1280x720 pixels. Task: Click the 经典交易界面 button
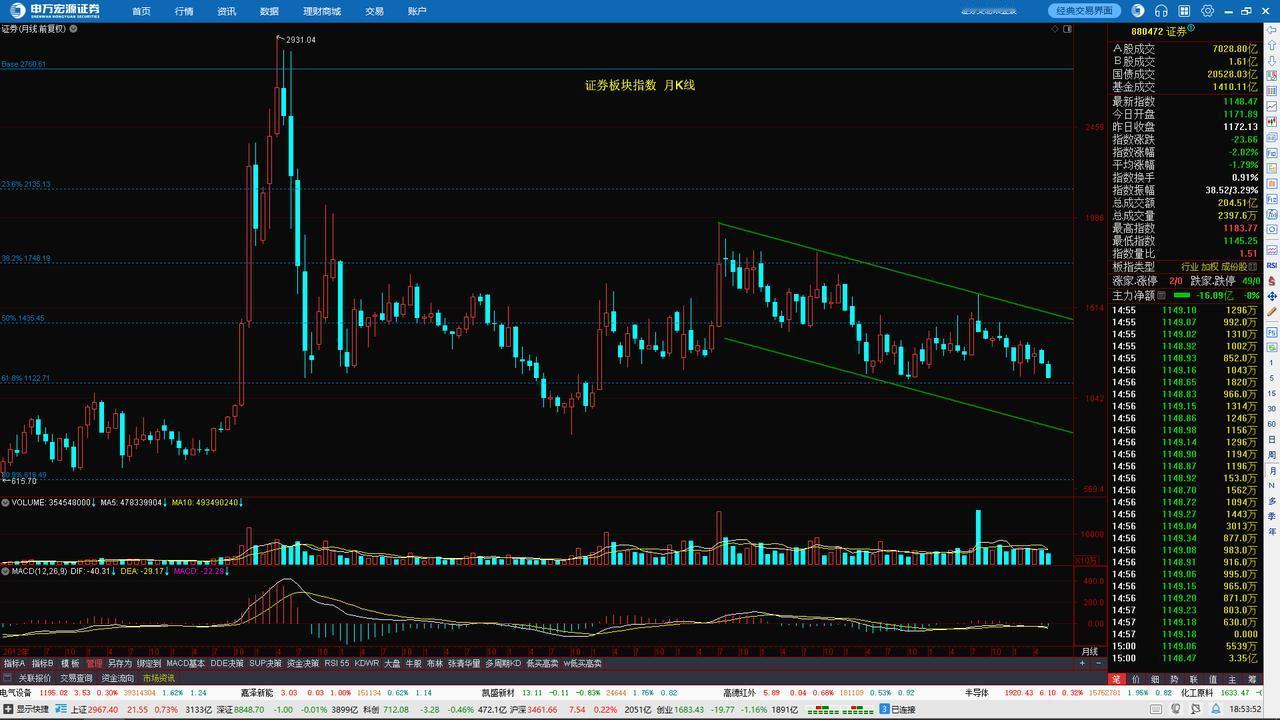tap(1085, 11)
